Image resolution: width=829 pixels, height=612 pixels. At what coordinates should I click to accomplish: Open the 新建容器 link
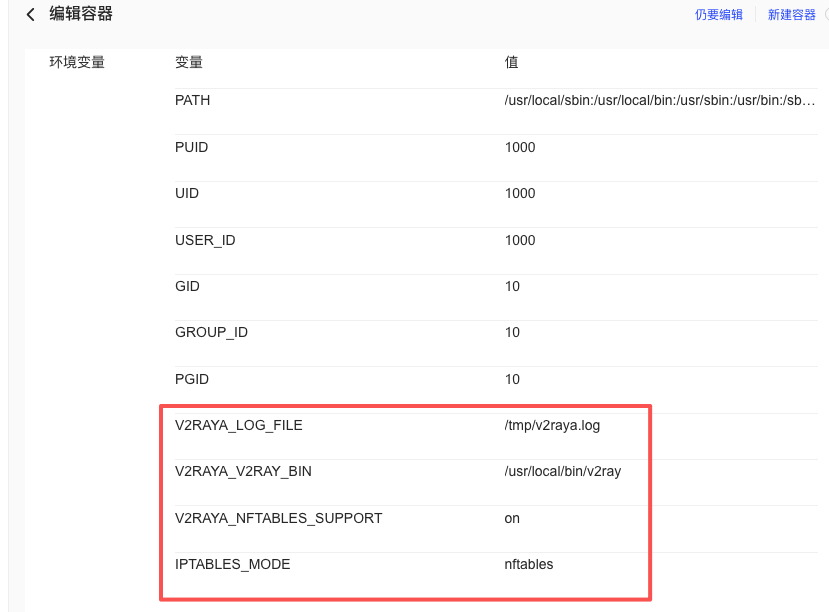pos(792,15)
